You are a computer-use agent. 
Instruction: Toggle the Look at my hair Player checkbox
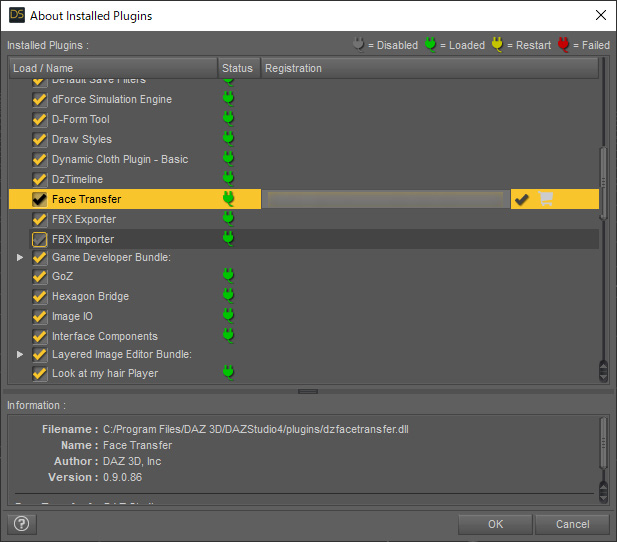(x=40, y=374)
